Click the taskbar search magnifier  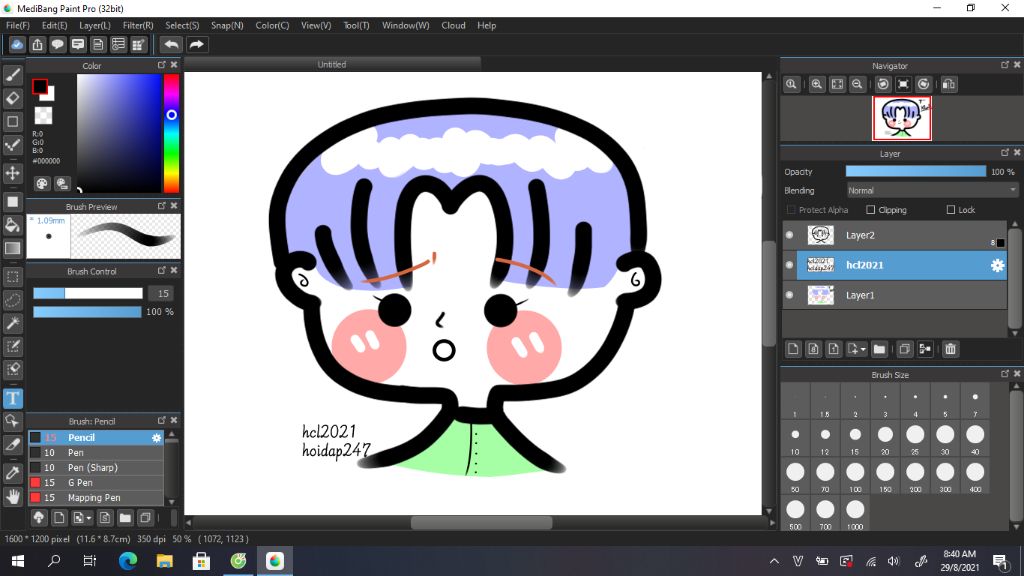coord(54,561)
